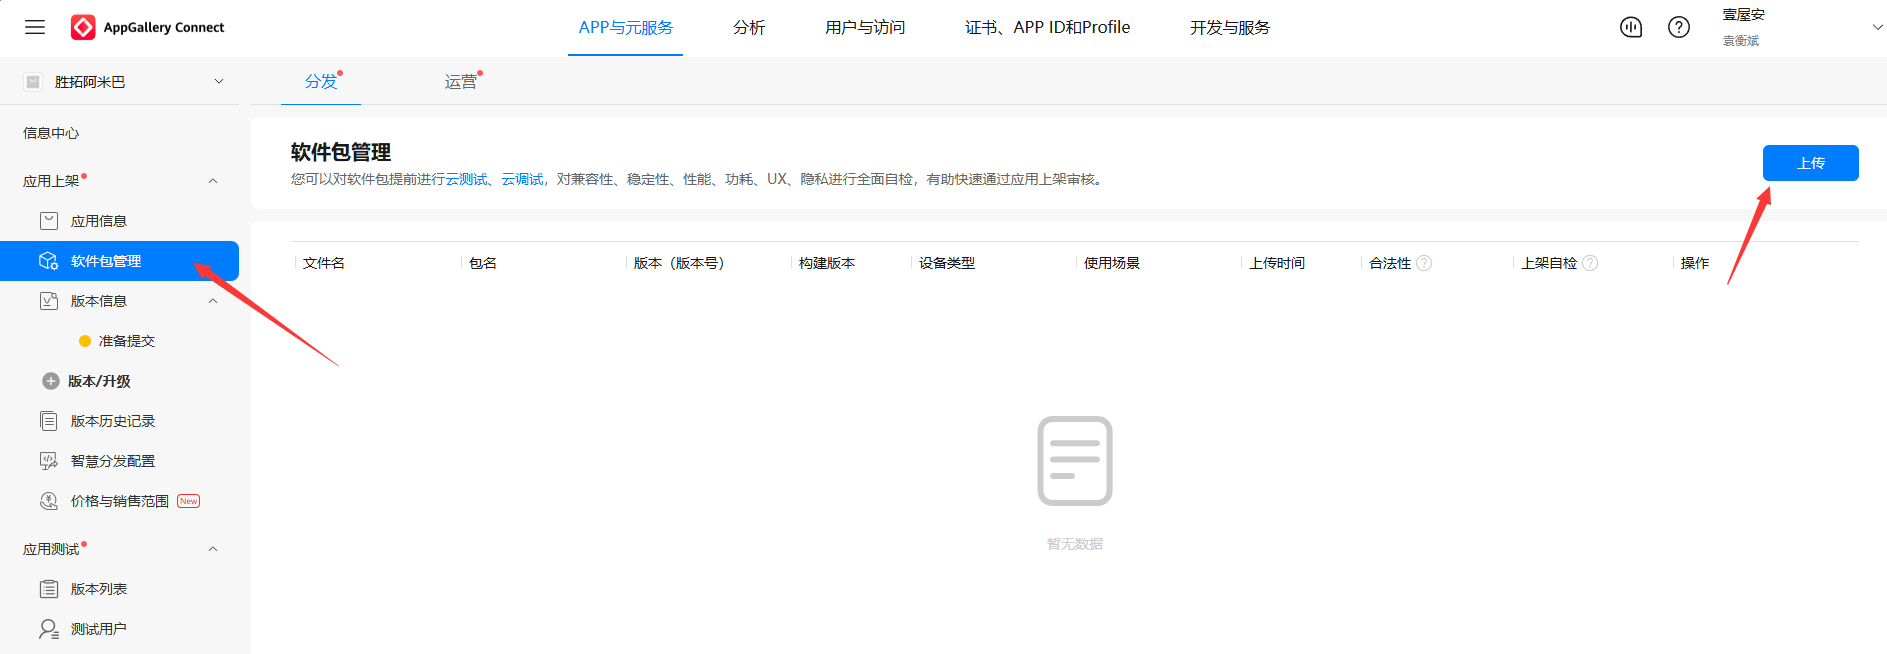This screenshot has width=1887, height=654.
Task: Click the plus icon beside 版本/升级
Action: [x=51, y=381]
